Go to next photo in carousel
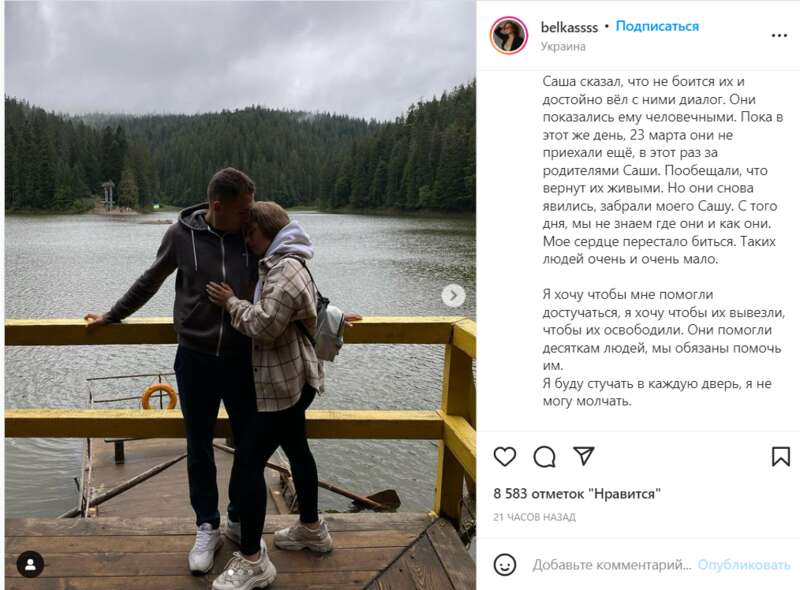 tap(453, 296)
